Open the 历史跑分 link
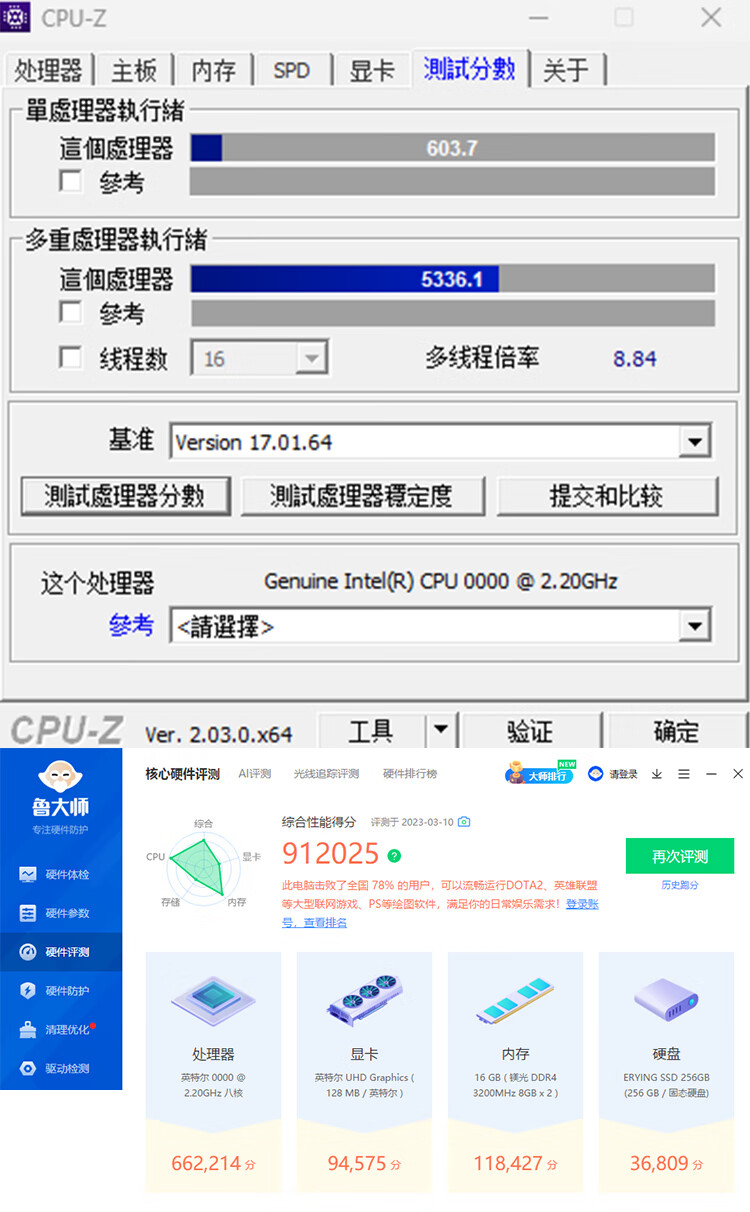Image resolution: width=750 pixels, height=1212 pixels. [680, 885]
